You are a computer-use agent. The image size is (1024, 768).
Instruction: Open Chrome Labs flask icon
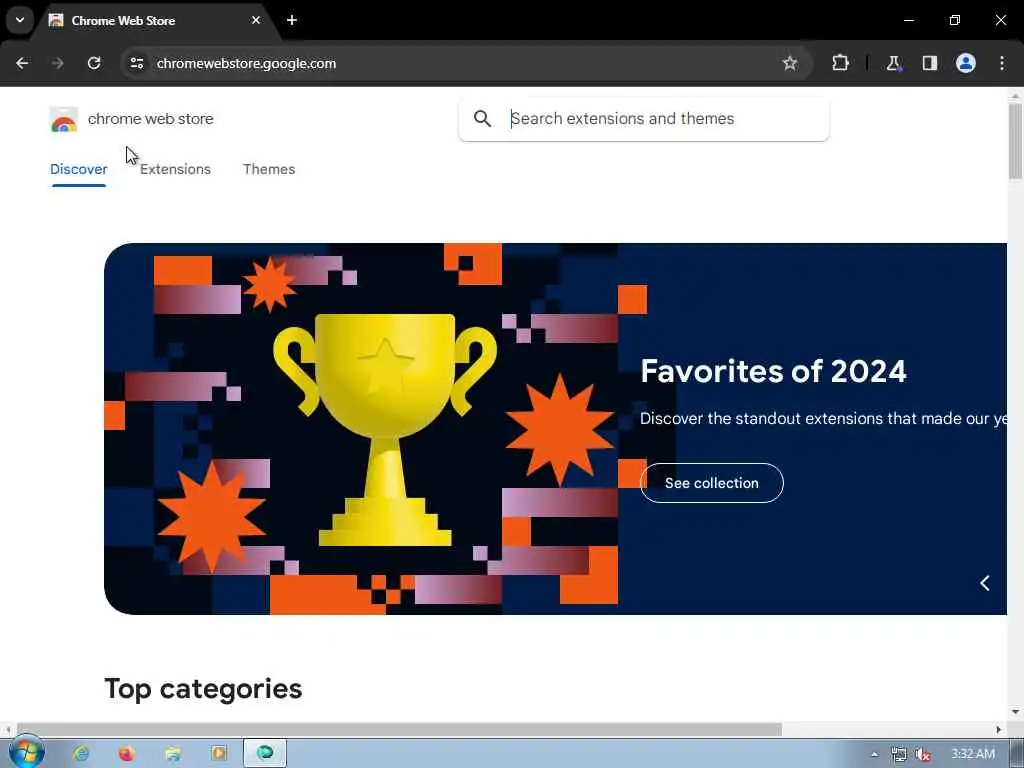pos(893,63)
